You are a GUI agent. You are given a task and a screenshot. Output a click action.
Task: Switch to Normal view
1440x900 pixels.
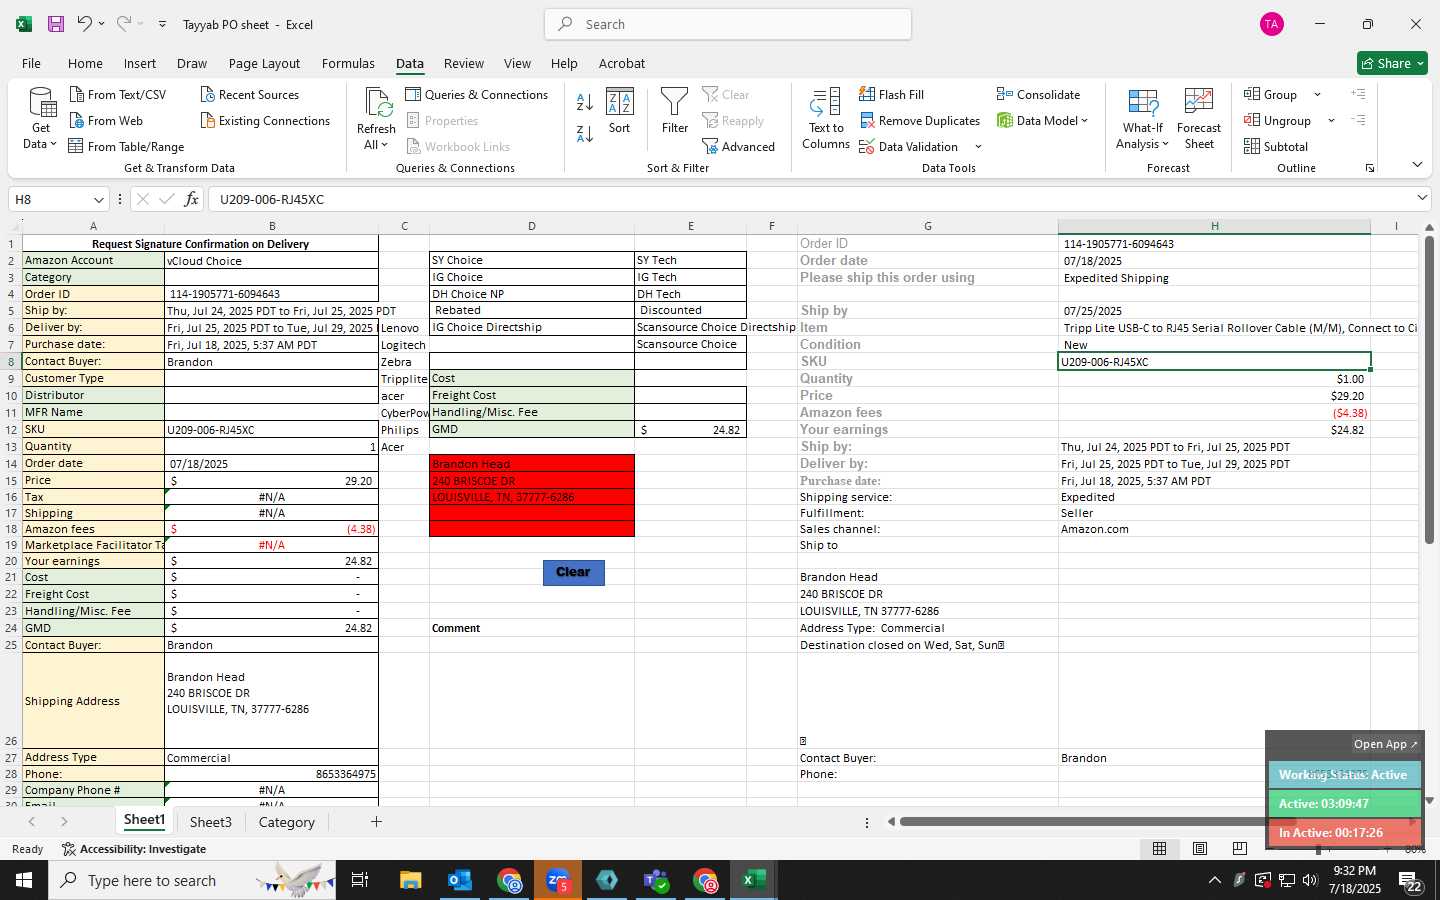(1159, 849)
